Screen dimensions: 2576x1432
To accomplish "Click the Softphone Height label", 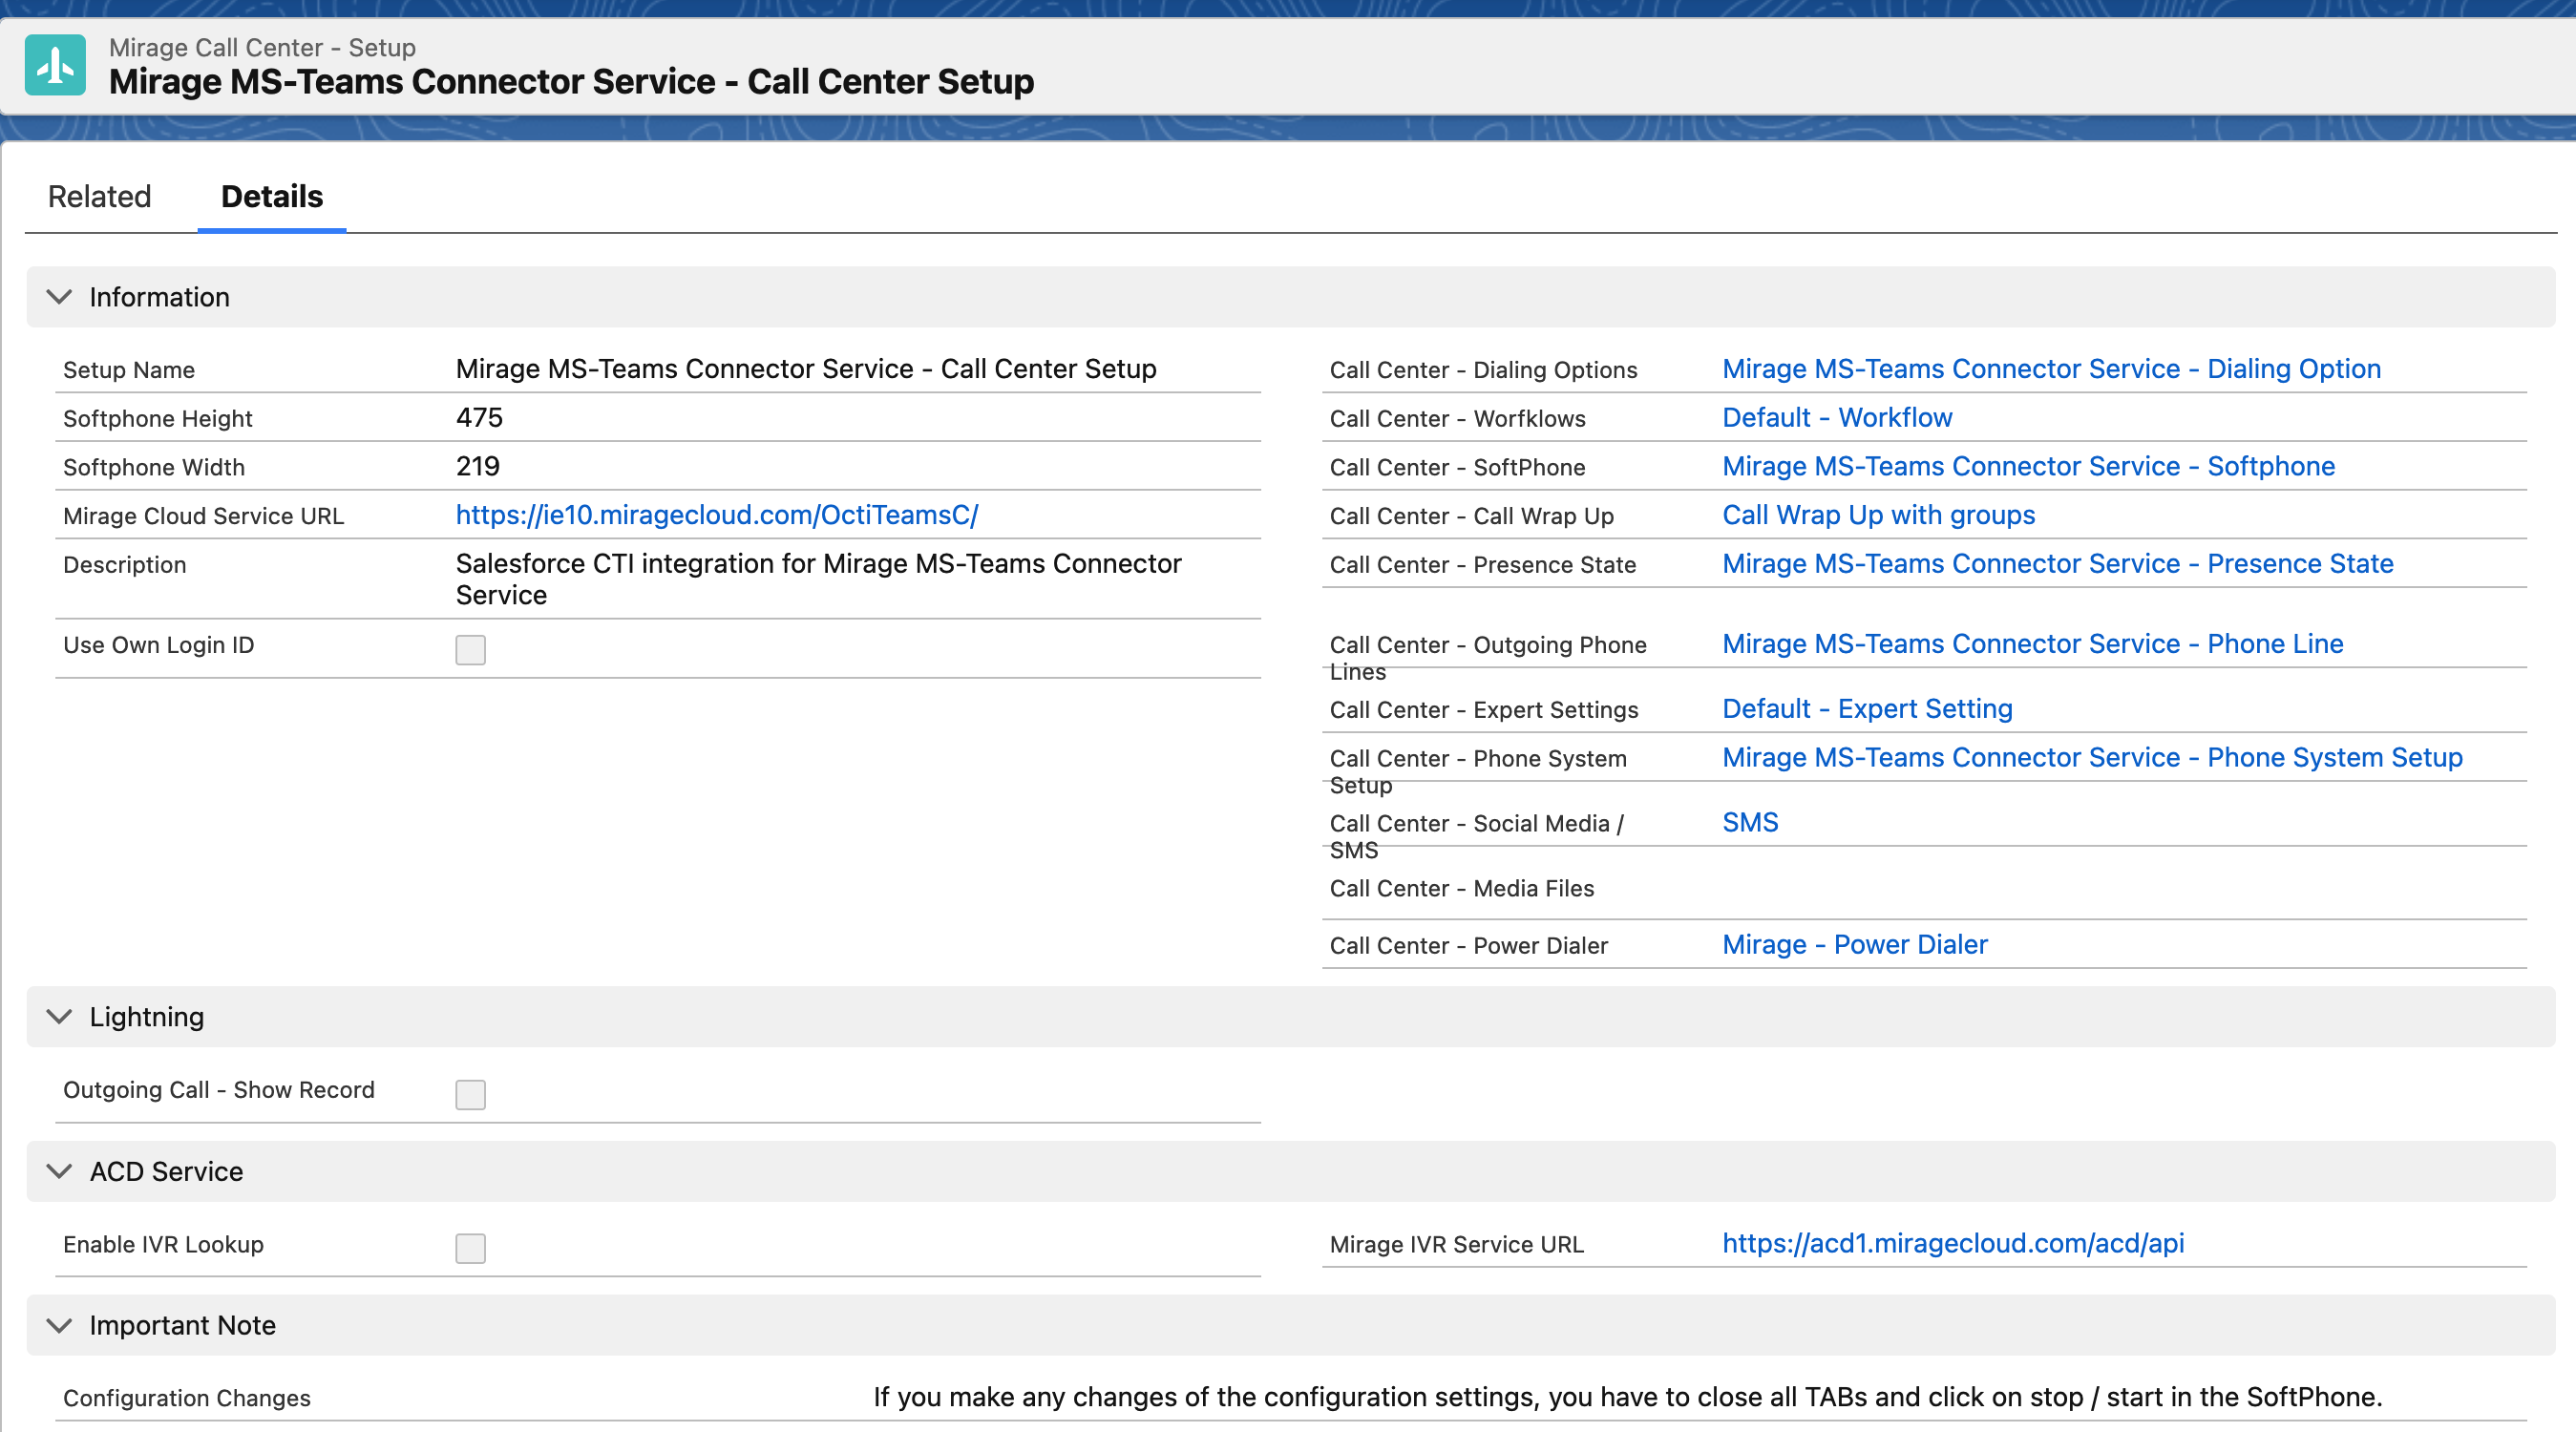I will 158,419.
